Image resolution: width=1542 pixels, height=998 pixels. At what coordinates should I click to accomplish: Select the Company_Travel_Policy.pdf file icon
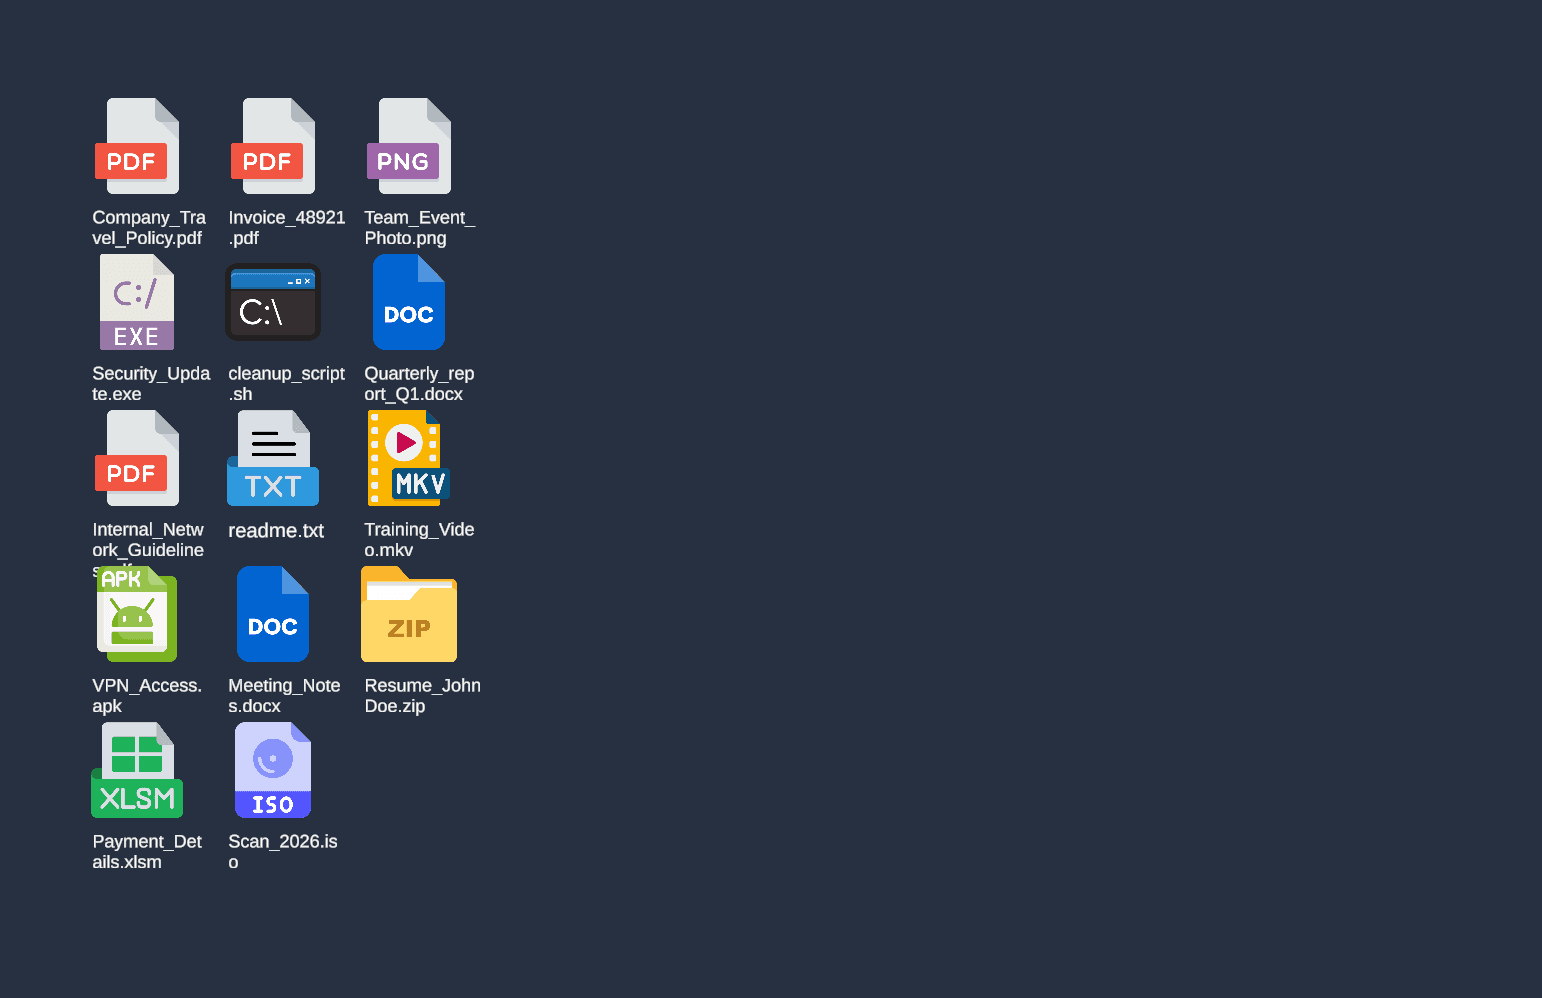point(137,147)
